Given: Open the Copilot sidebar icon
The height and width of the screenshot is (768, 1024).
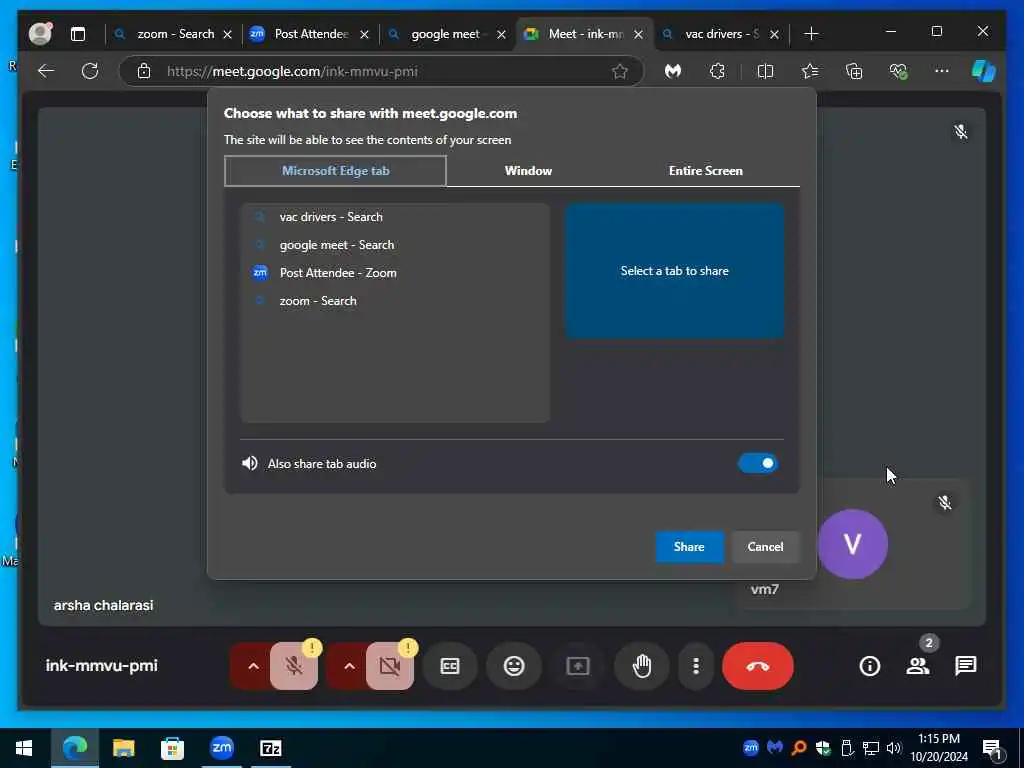Looking at the screenshot, I should coord(984,71).
